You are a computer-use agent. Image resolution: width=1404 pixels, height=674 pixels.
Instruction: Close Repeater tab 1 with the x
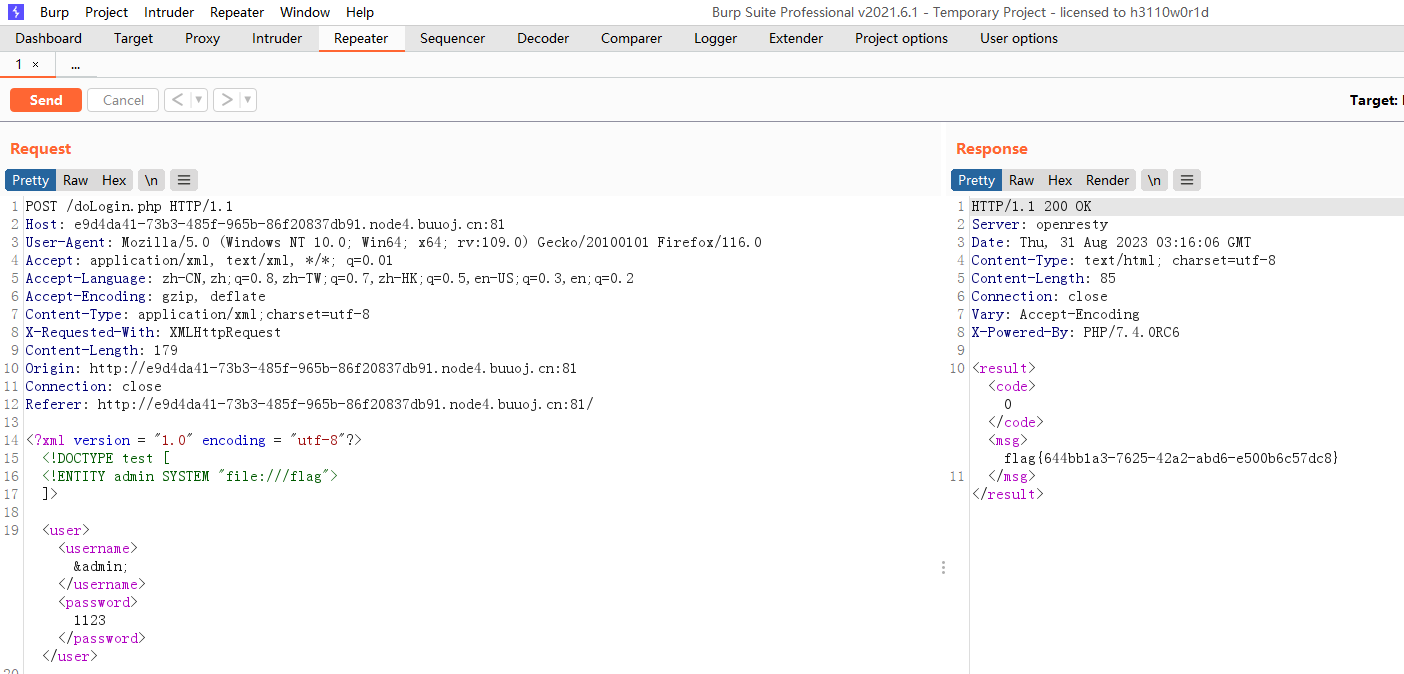pyautogui.click(x=36, y=64)
